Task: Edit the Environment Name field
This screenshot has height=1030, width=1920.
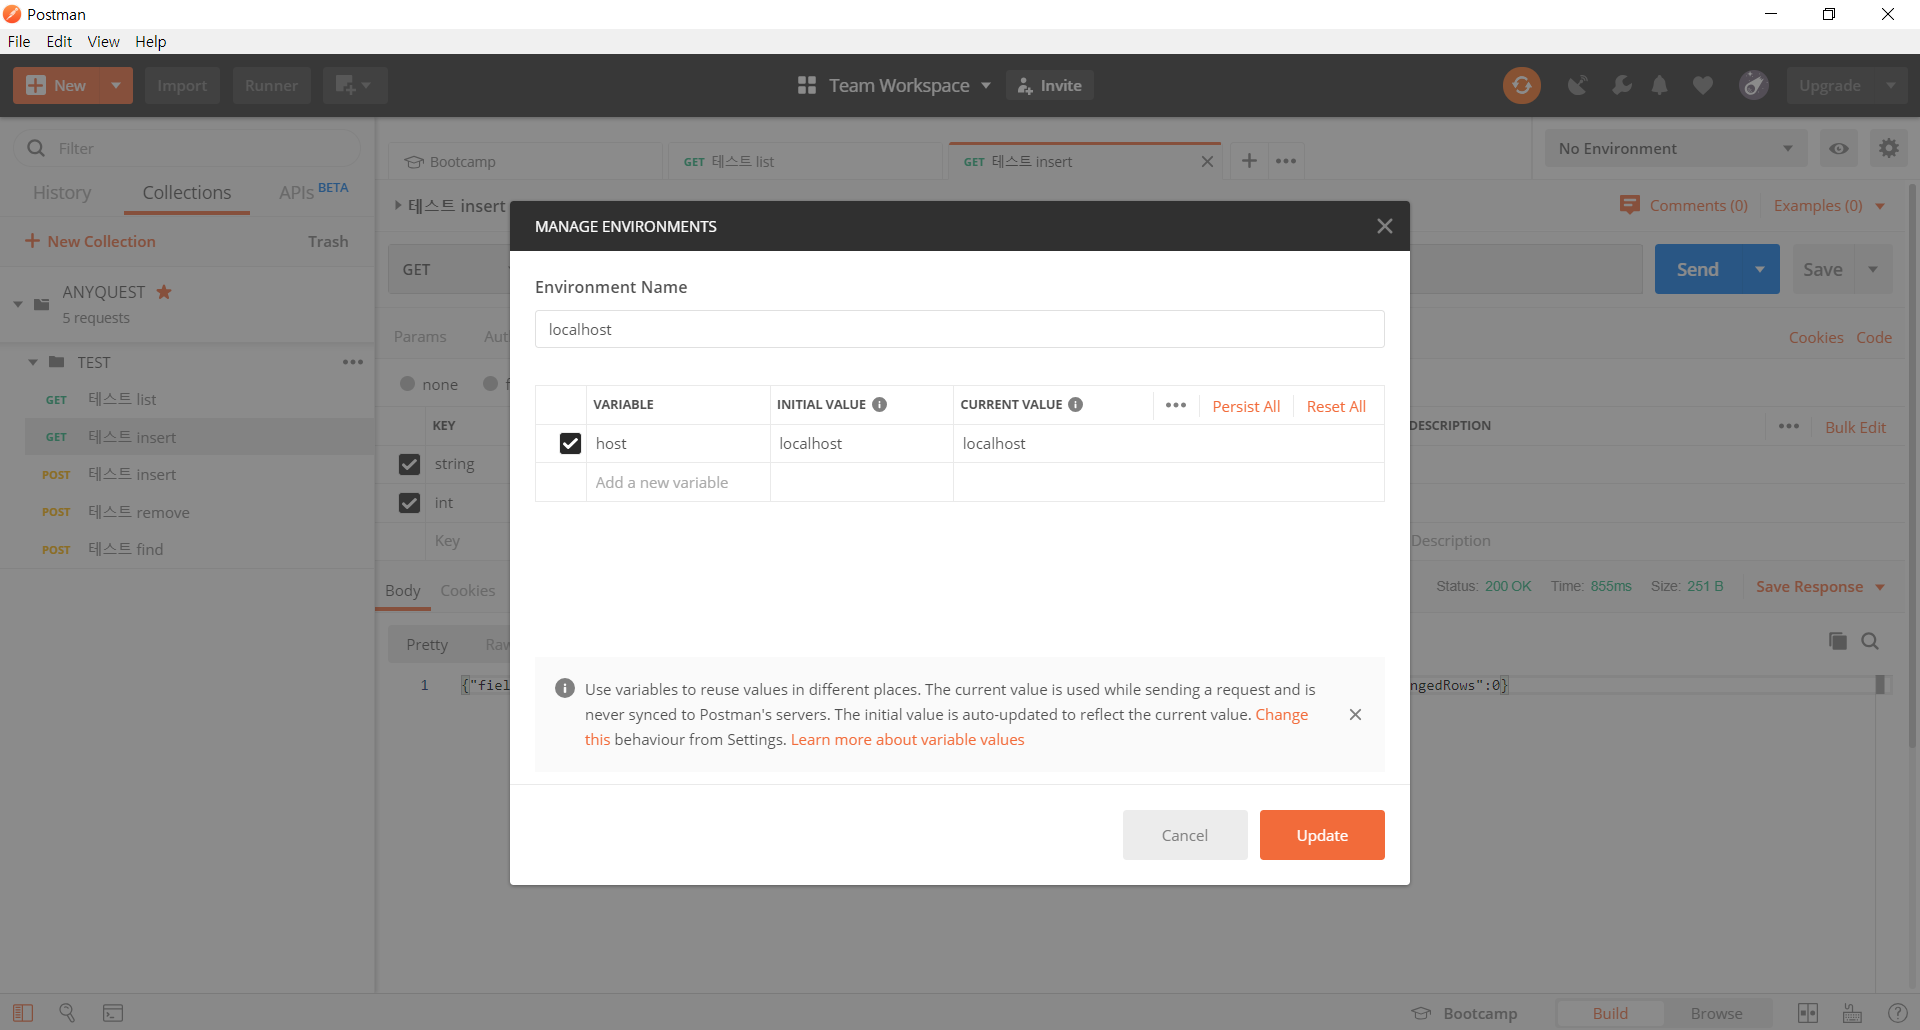Action: pyautogui.click(x=960, y=329)
